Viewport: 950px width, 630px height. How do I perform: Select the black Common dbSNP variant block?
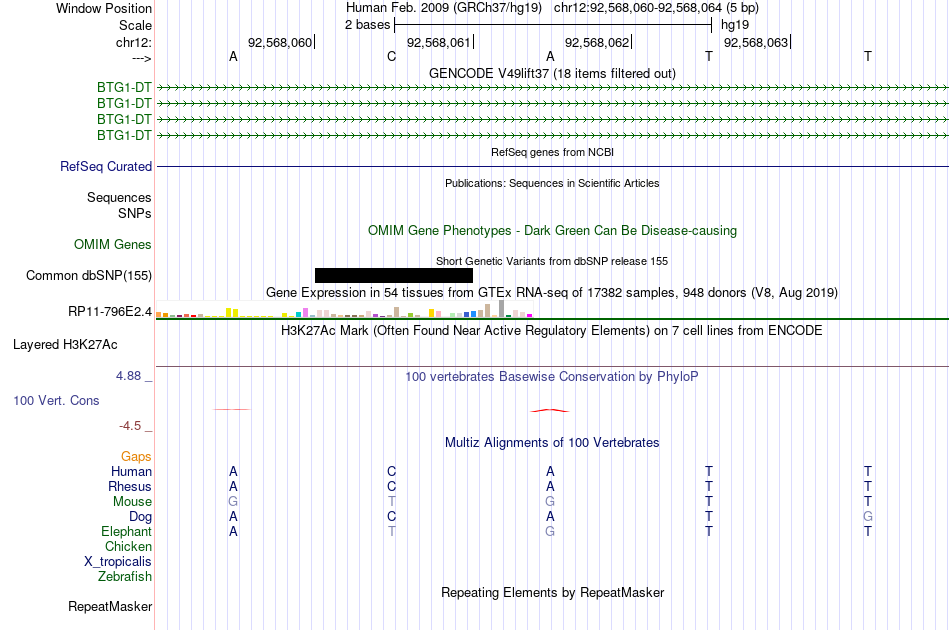(394, 275)
